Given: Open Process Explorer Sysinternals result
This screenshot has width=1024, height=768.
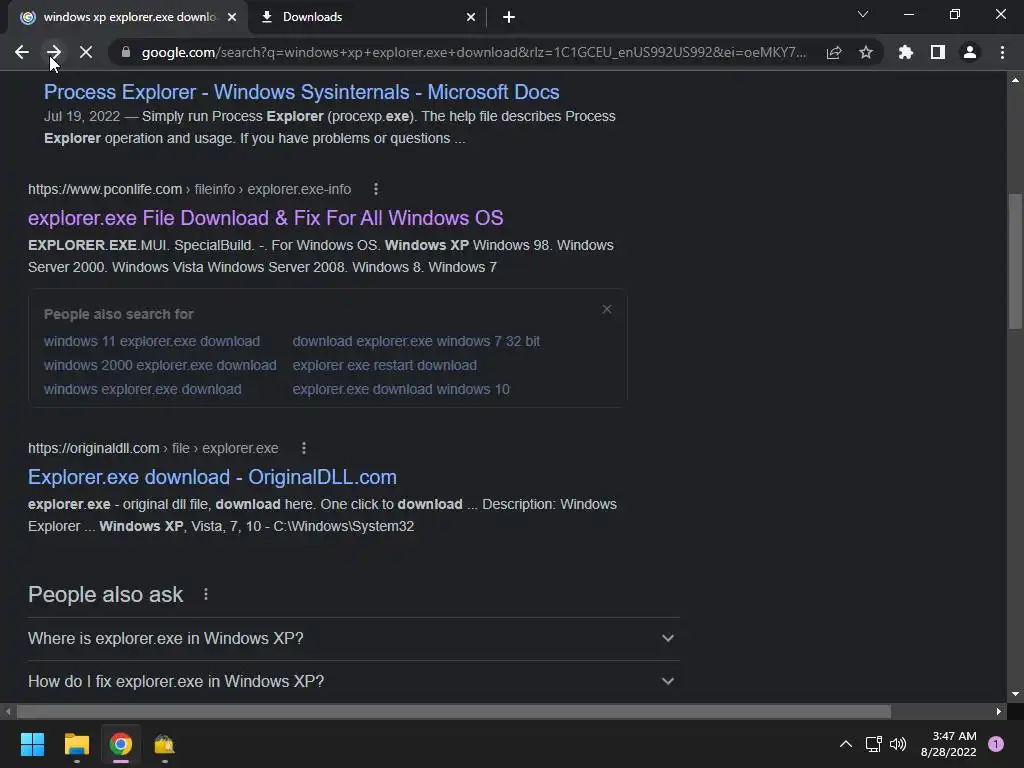Looking at the screenshot, I should coord(301,92).
